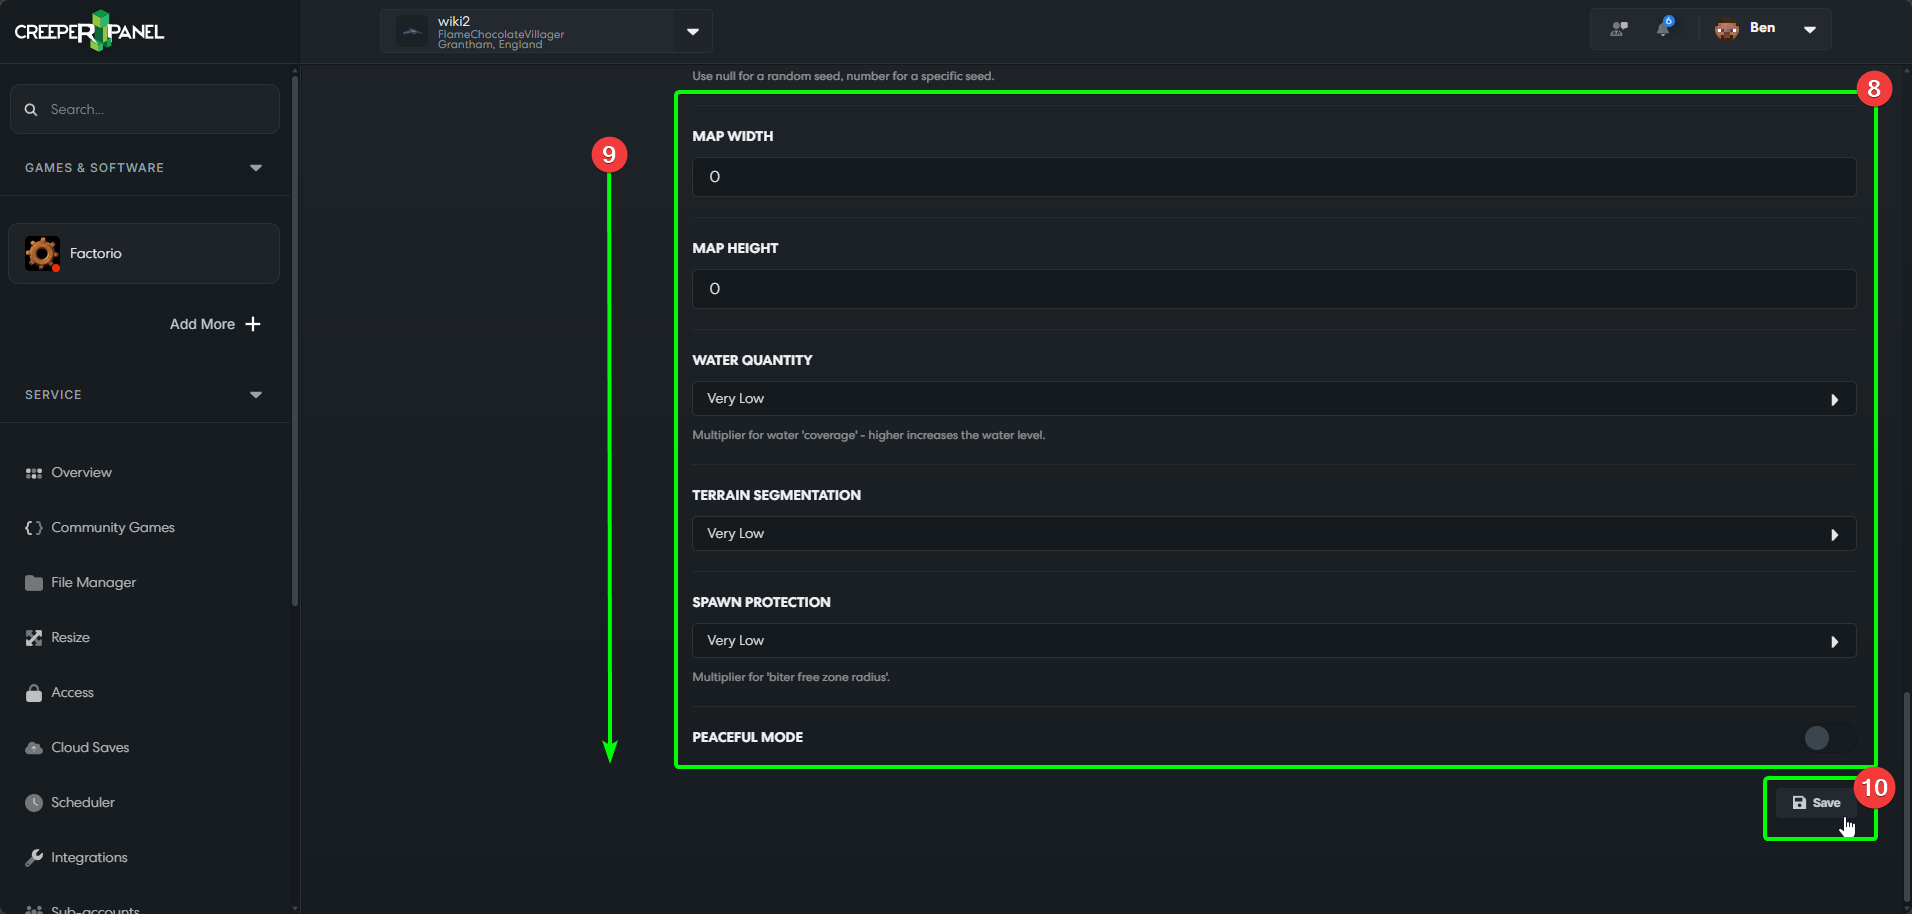Click Add More next to games list
1912x914 pixels.
coord(213,324)
